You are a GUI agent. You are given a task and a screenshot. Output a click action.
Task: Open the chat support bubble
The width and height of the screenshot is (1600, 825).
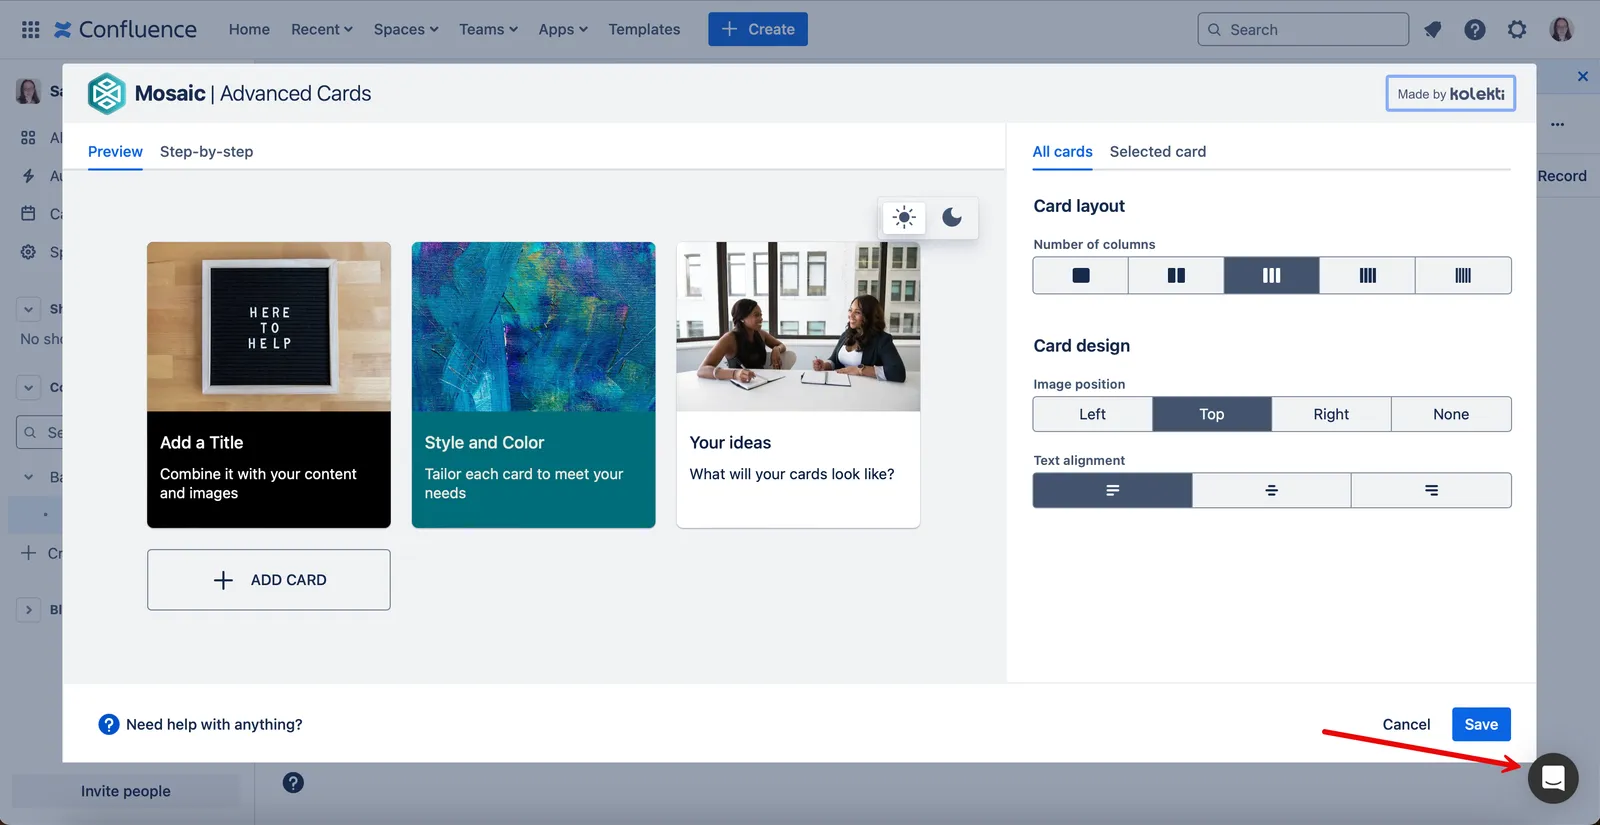1553,778
